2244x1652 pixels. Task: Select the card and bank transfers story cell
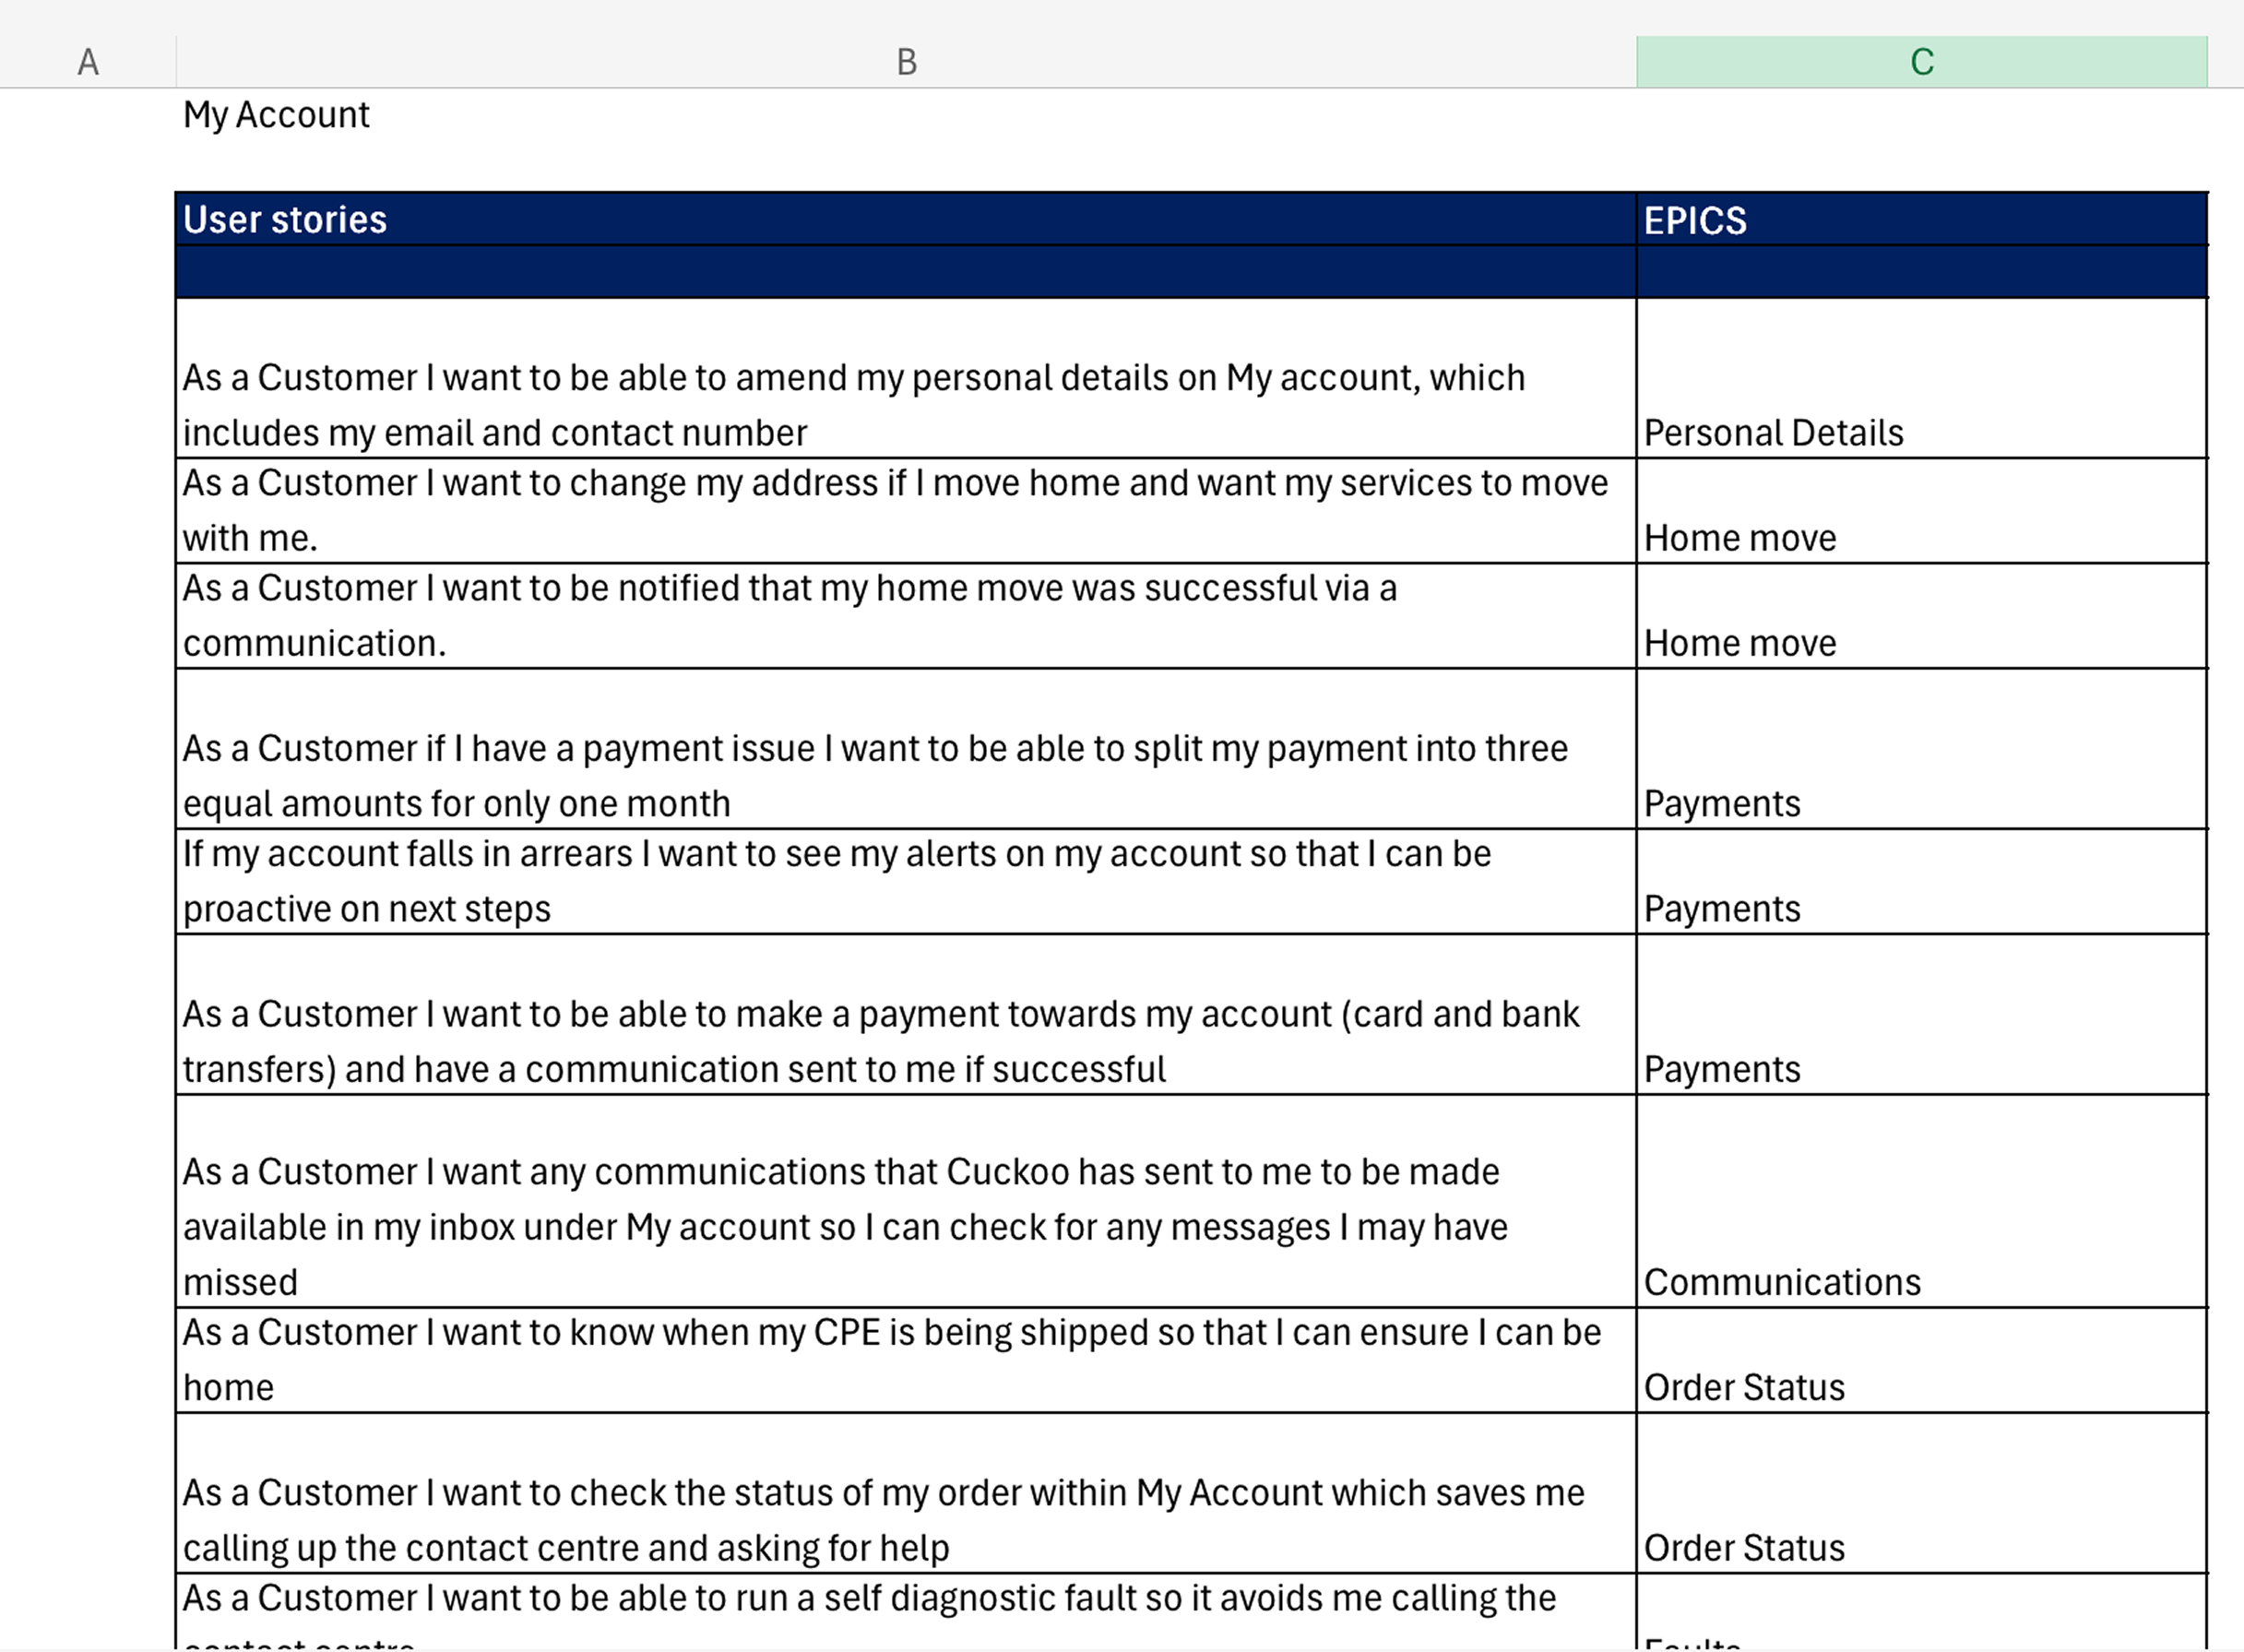pyautogui.click(x=880, y=1041)
